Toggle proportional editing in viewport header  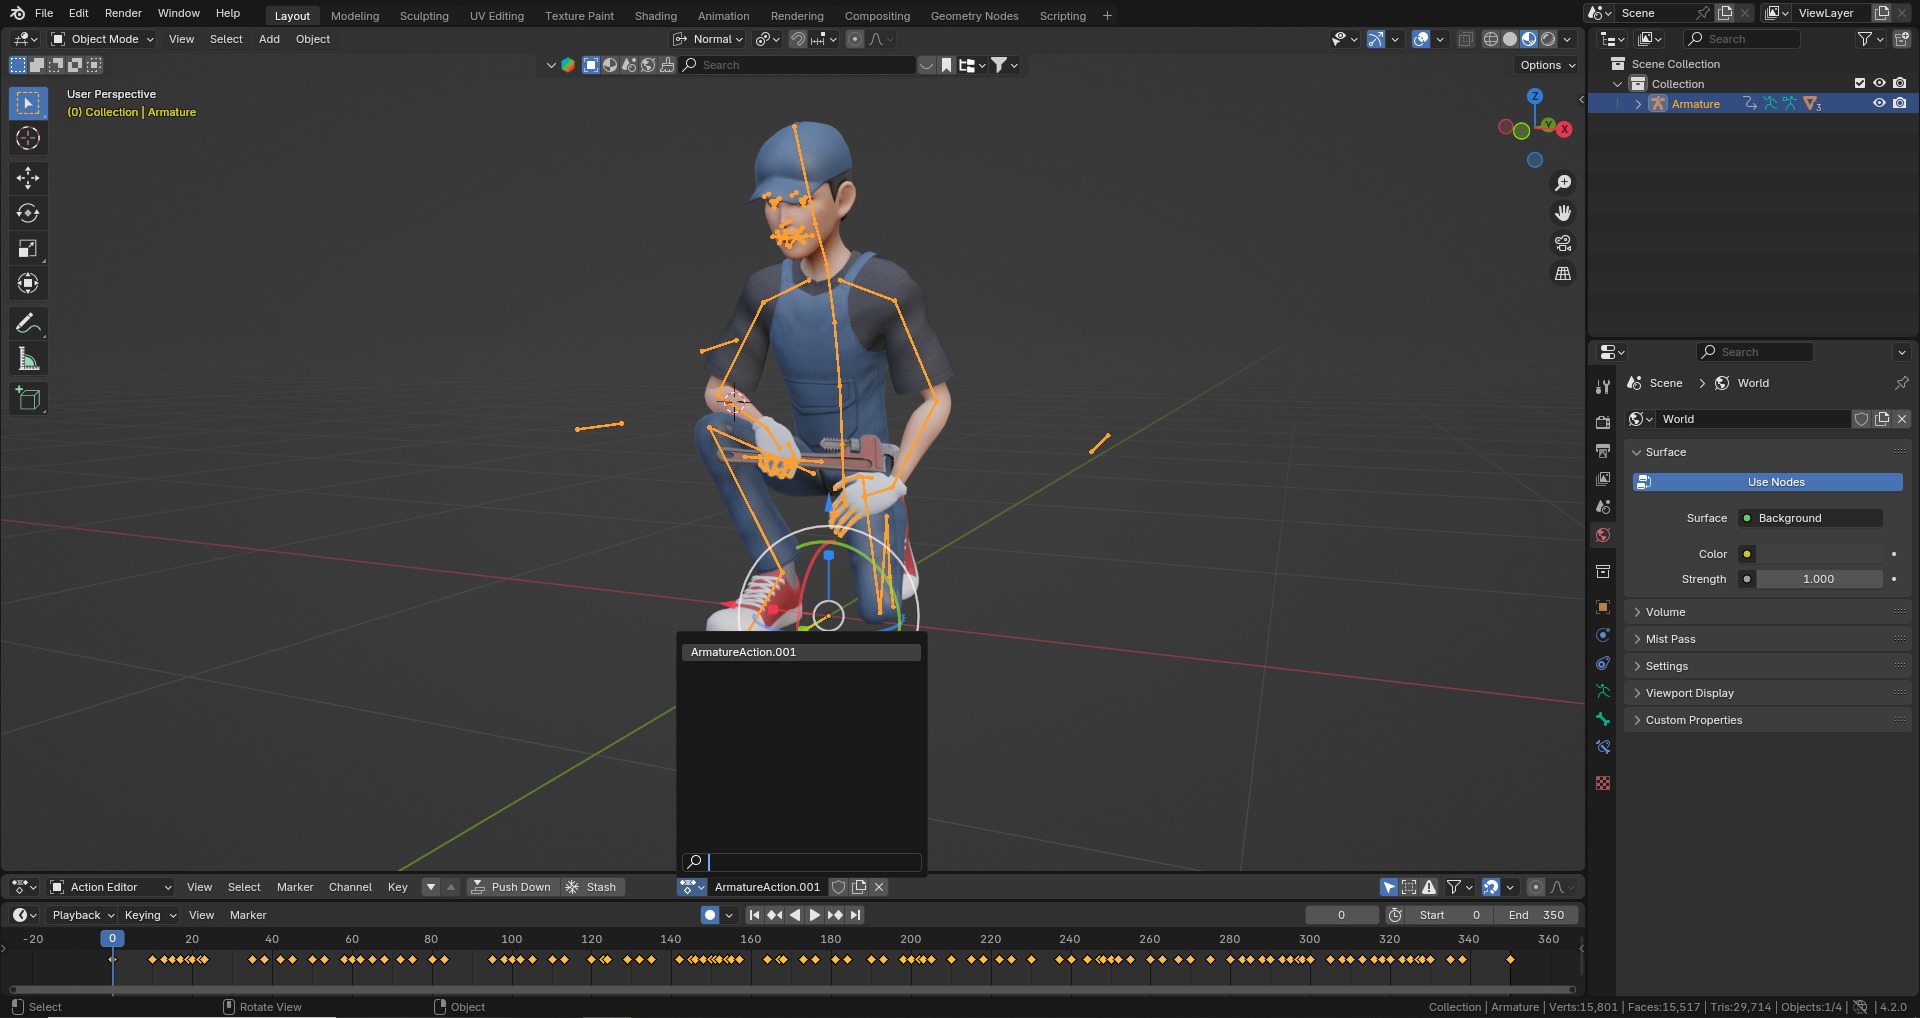pos(854,39)
